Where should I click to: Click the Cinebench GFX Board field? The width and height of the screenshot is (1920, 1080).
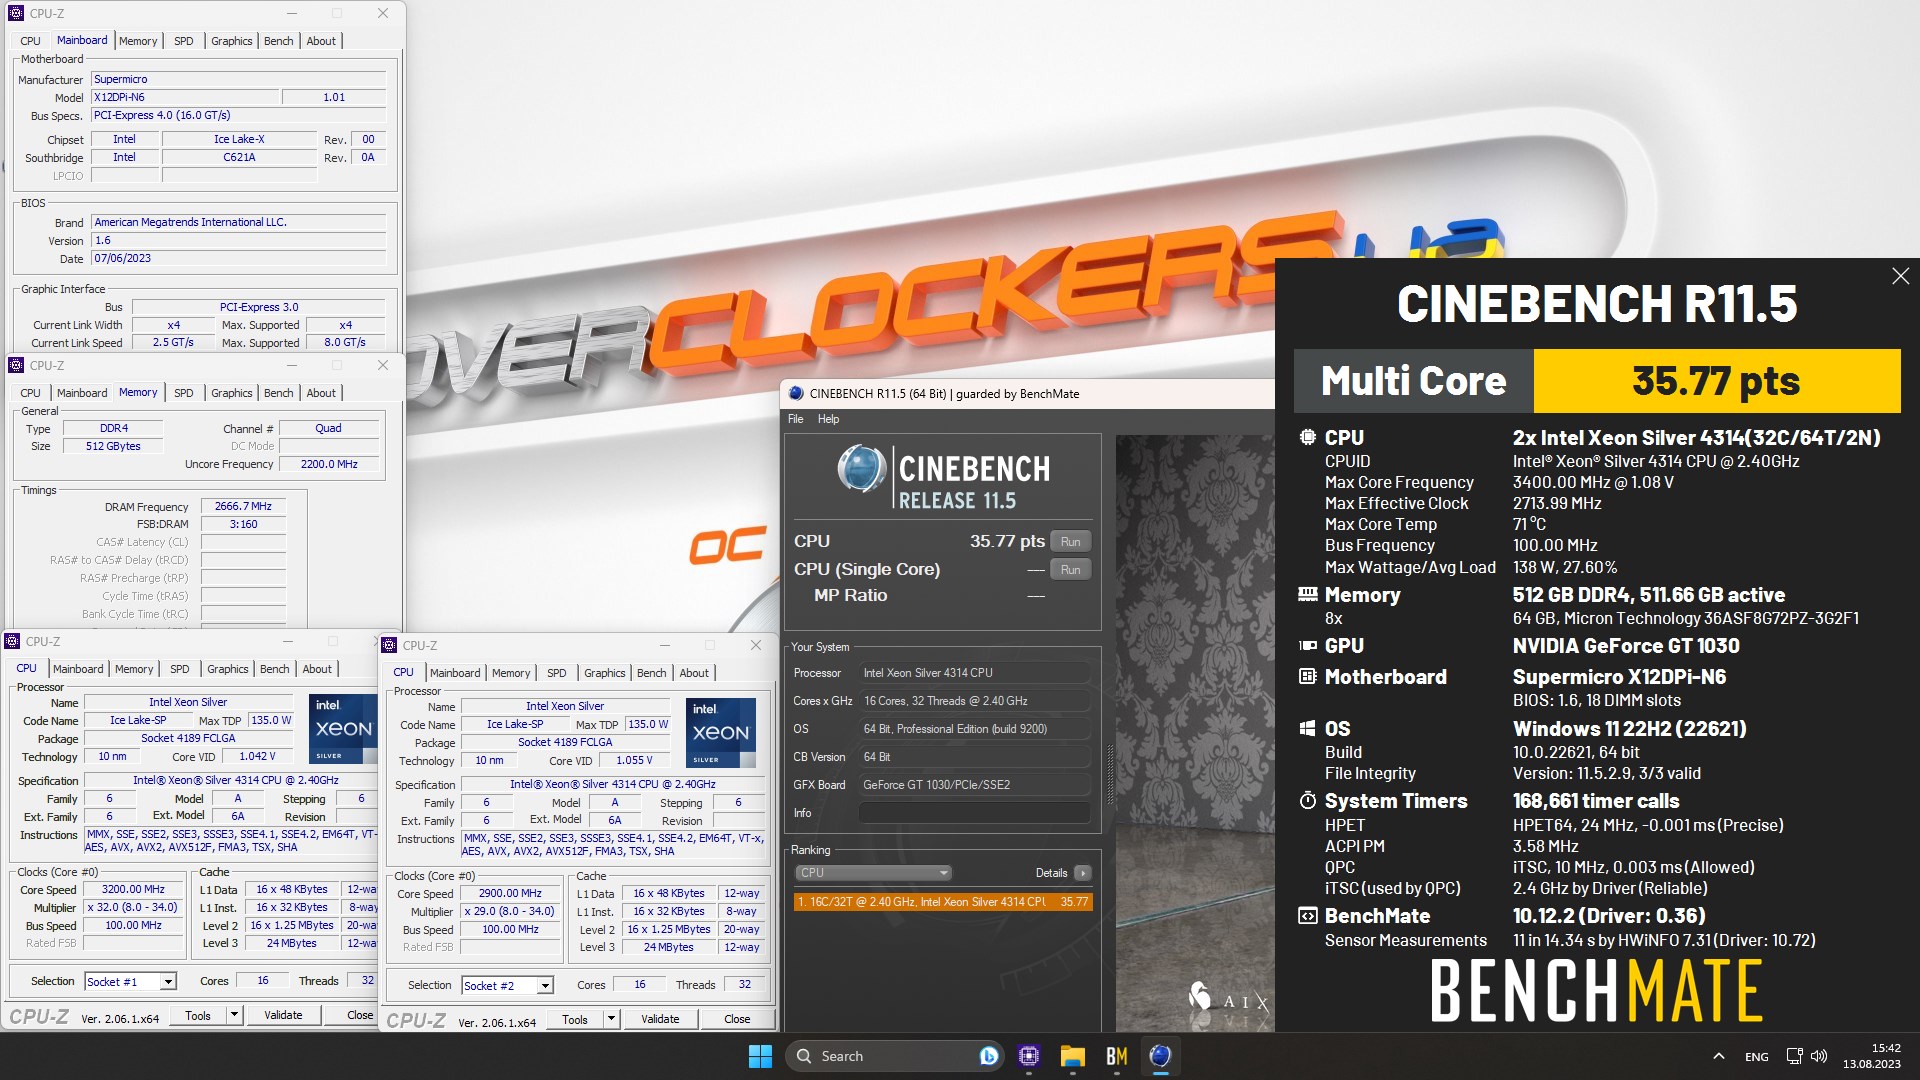[974, 785]
